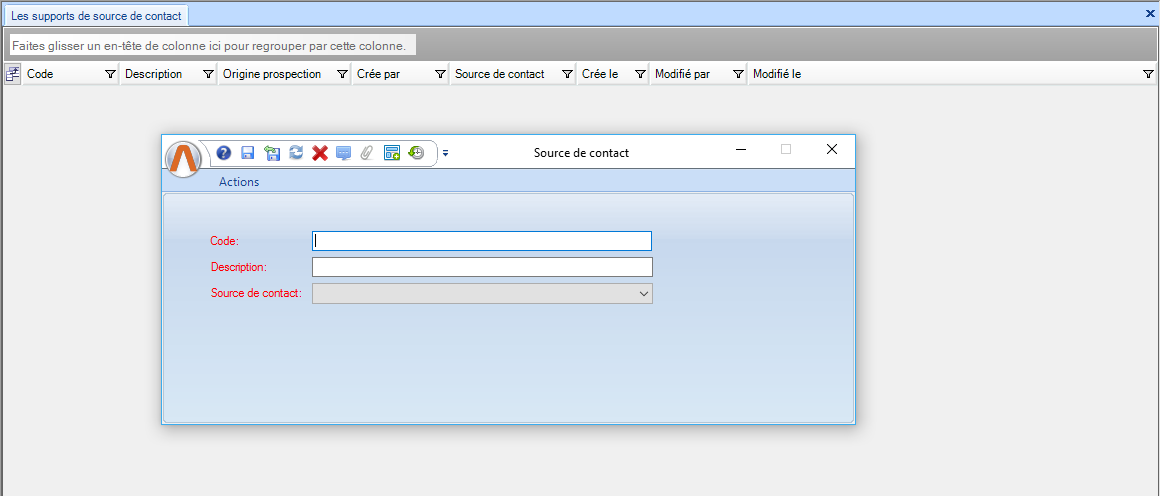The image size is (1161, 496).
Task: Open the Actions menu
Action: pyautogui.click(x=239, y=182)
